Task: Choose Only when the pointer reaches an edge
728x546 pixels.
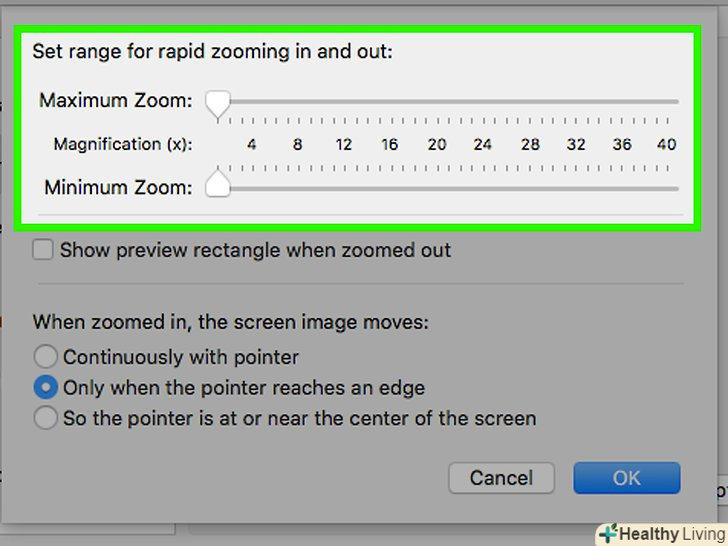Action: click(46, 388)
